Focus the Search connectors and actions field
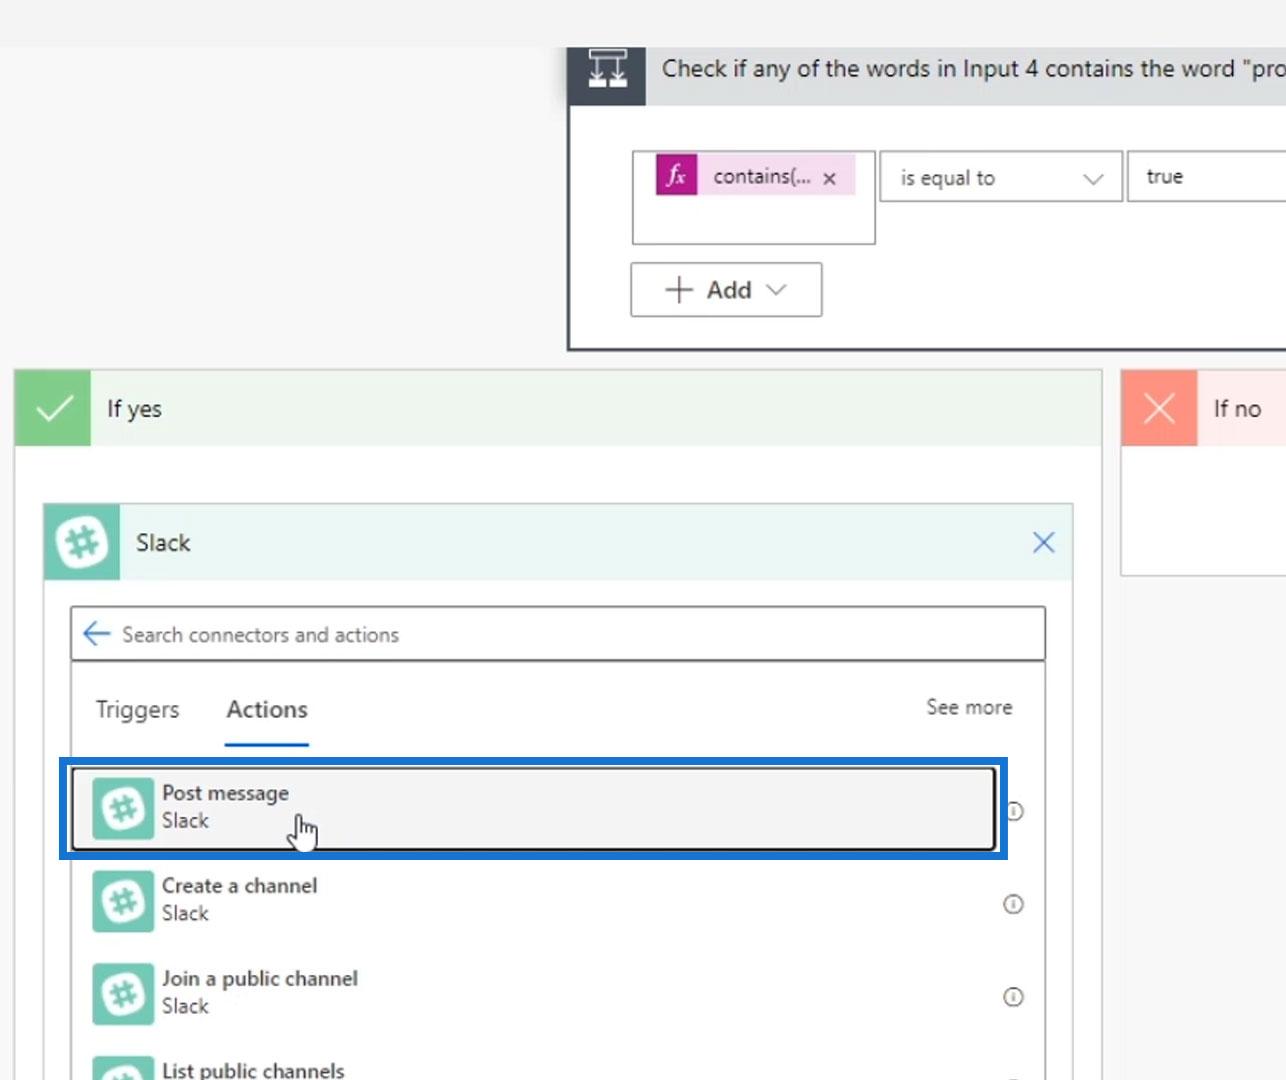This screenshot has height=1080, width=1286. [x=558, y=634]
